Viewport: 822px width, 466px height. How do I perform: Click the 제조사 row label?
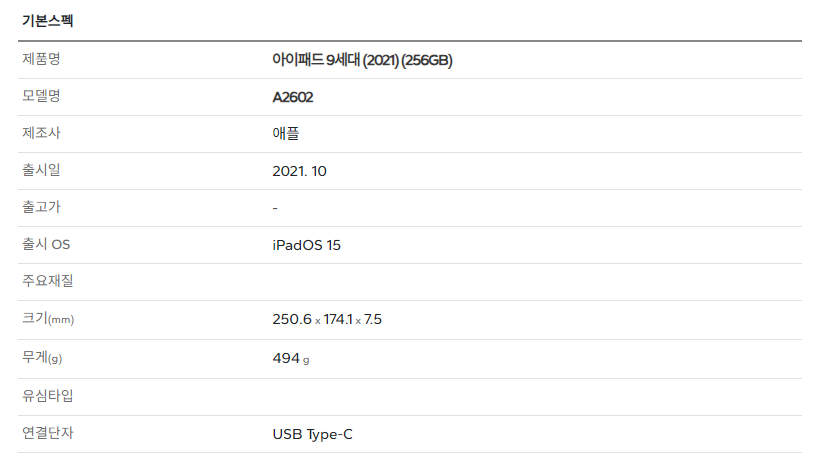(x=42, y=133)
